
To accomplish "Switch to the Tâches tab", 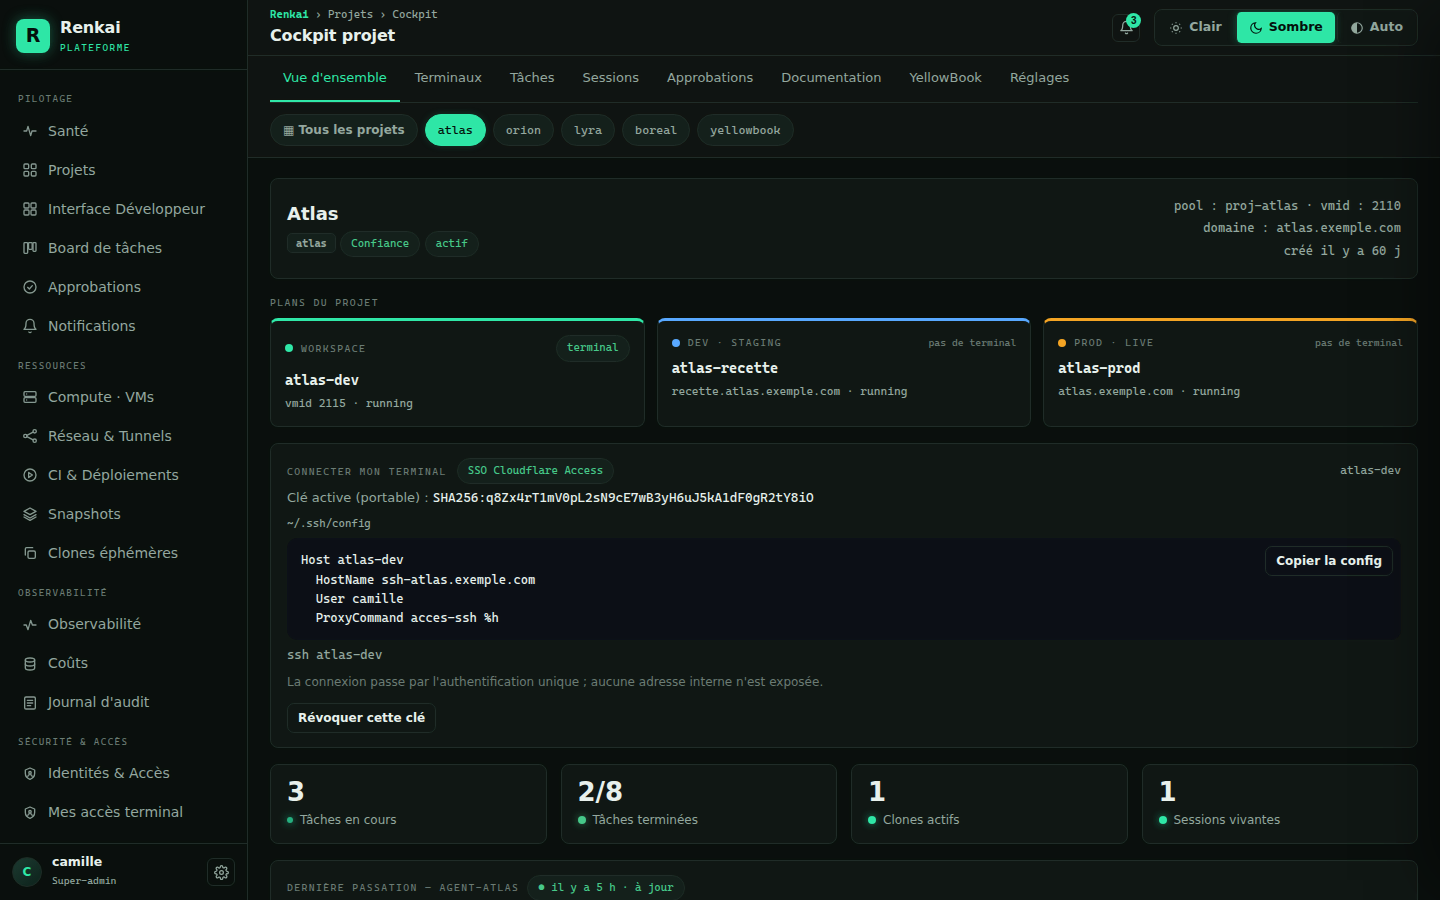I will tap(532, 78).
